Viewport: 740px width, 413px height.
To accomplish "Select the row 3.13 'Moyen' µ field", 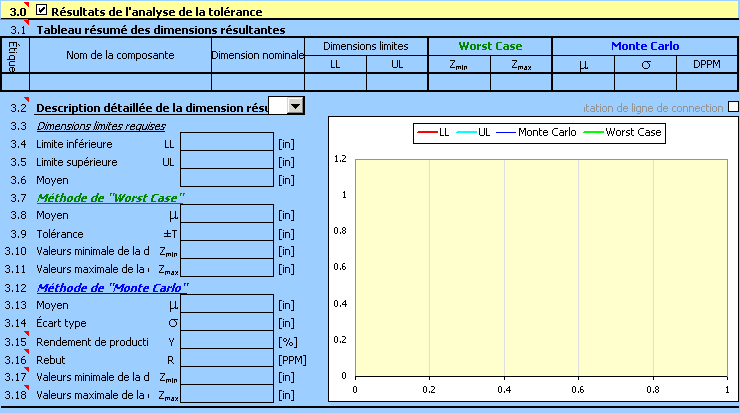I will [227, 303].
